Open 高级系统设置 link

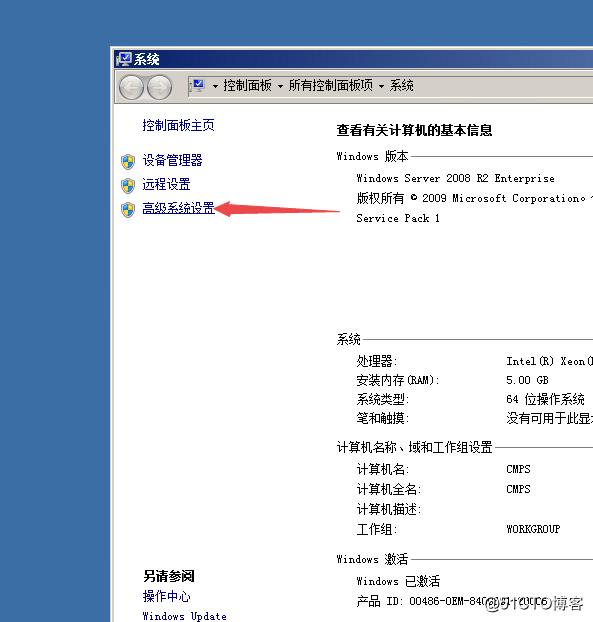tap(178, 208)
